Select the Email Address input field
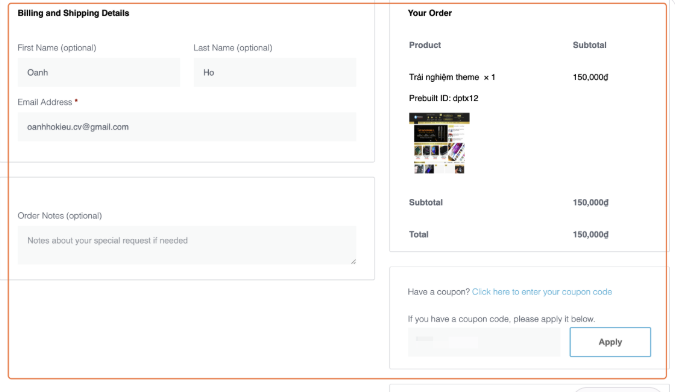The height and width of the screenshot is (392, 675). [187, 127]
